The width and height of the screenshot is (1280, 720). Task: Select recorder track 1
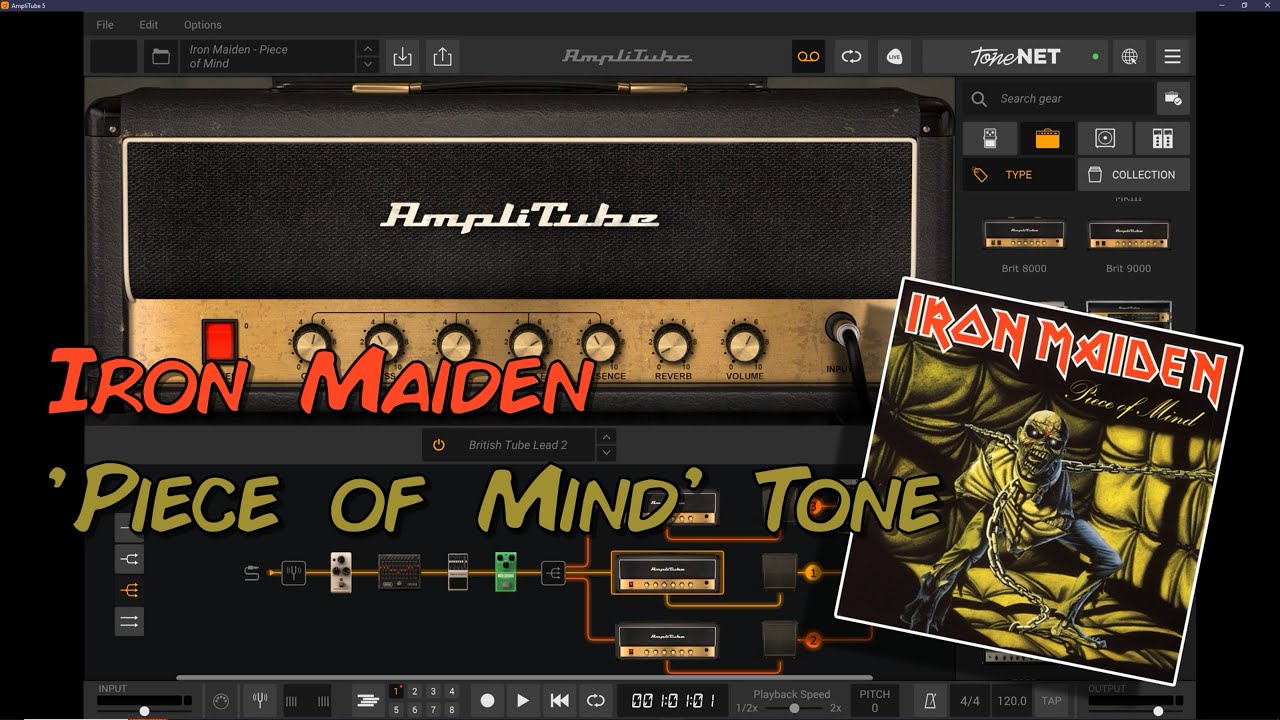[396, 691]
